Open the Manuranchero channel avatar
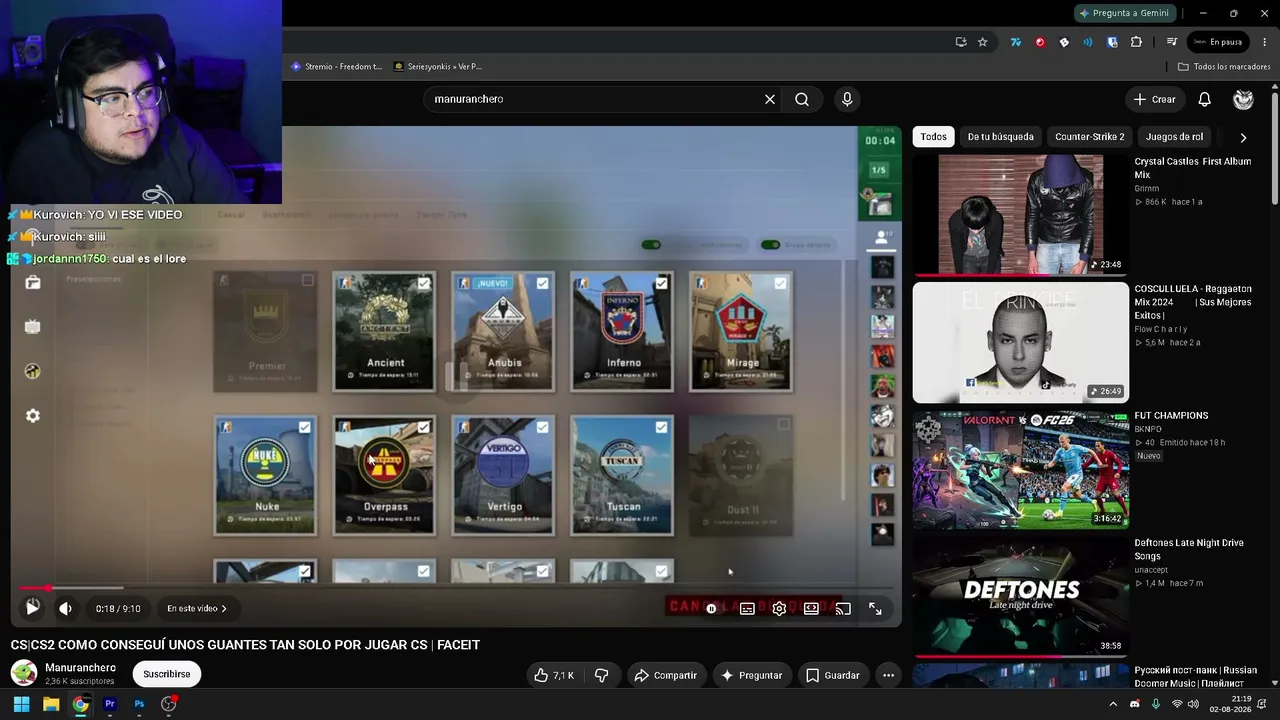 24,673
